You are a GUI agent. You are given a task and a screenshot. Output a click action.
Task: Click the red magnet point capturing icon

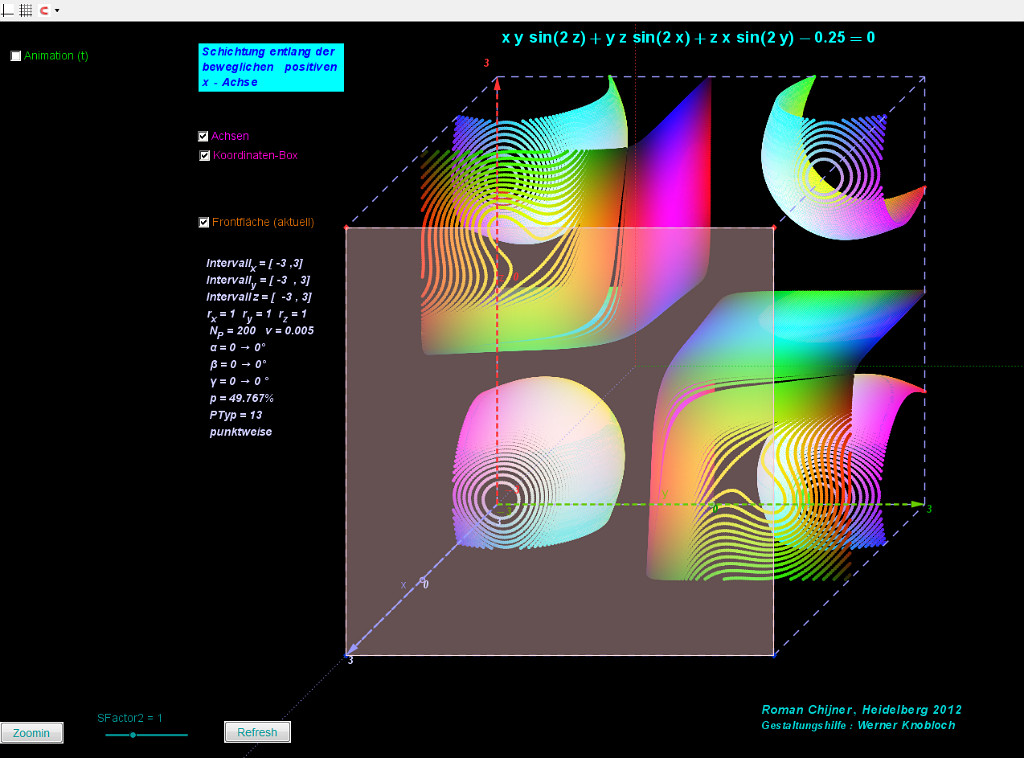click(x=44, y=10)
